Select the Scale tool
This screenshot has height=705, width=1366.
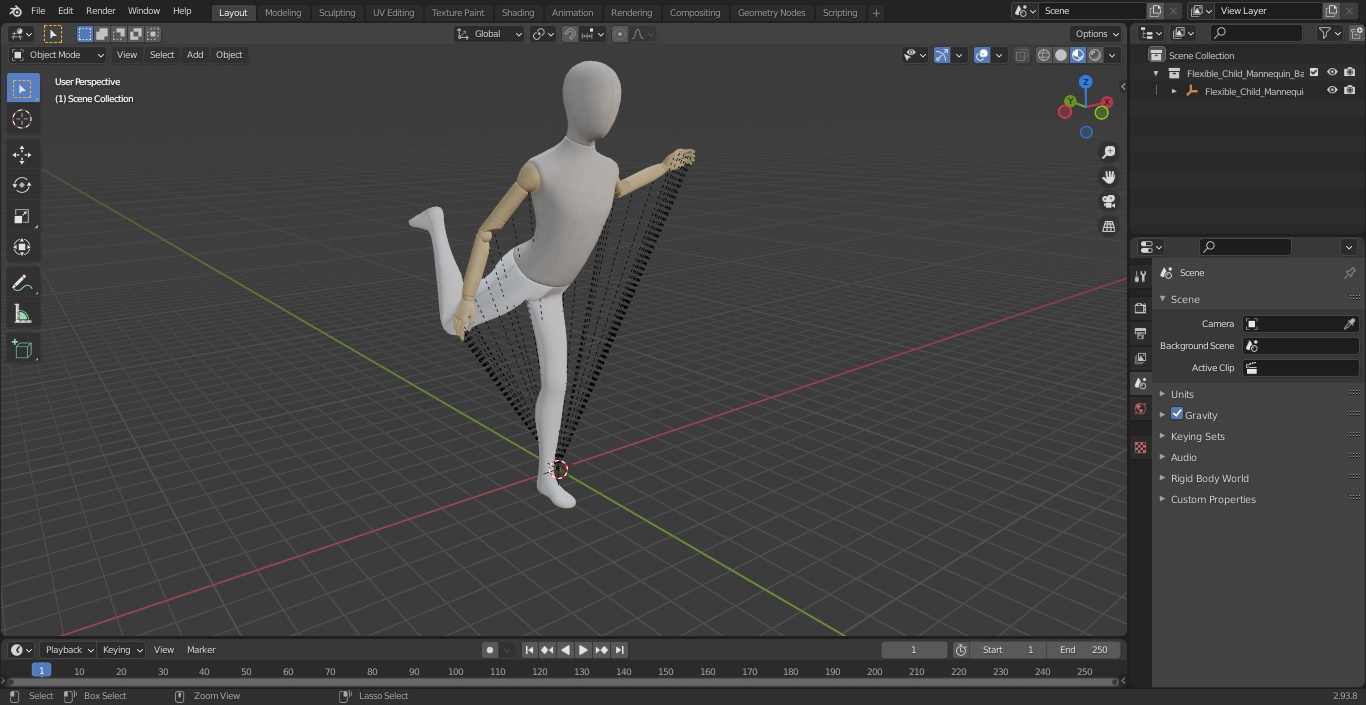[x=22, y=216]
